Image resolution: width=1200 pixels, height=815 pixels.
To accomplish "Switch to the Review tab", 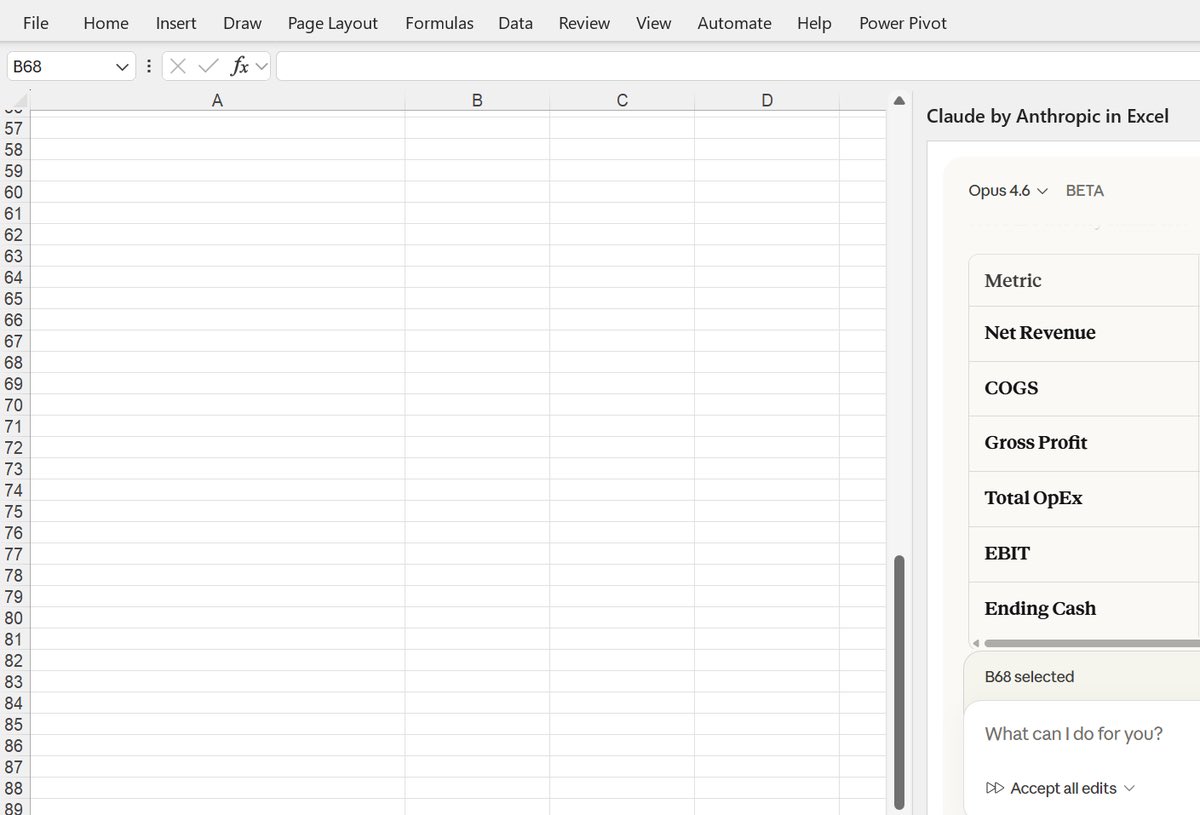I will pyautogui.click(x=584, y=22).
